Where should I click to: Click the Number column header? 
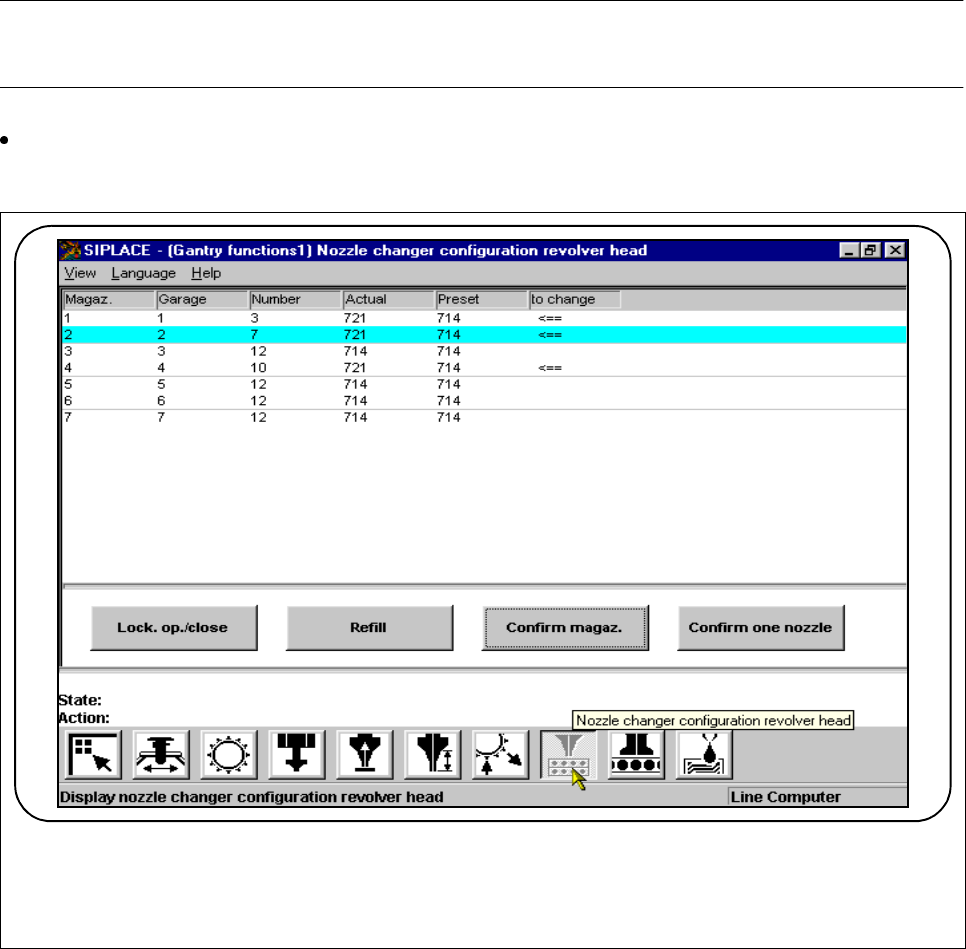click(295, 299)
